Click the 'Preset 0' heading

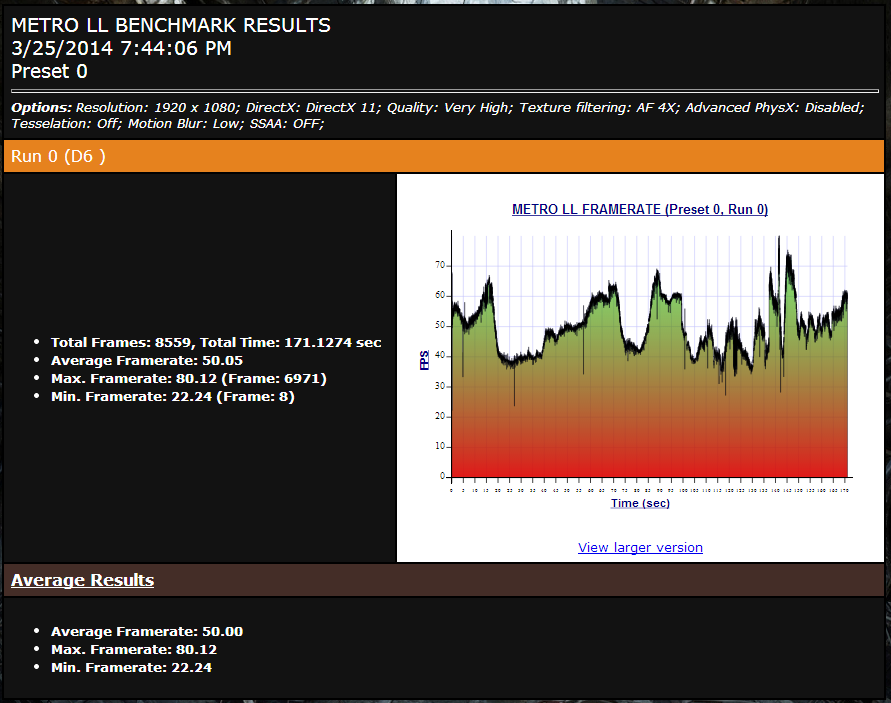pyautogui.click(x=49, y=72)
